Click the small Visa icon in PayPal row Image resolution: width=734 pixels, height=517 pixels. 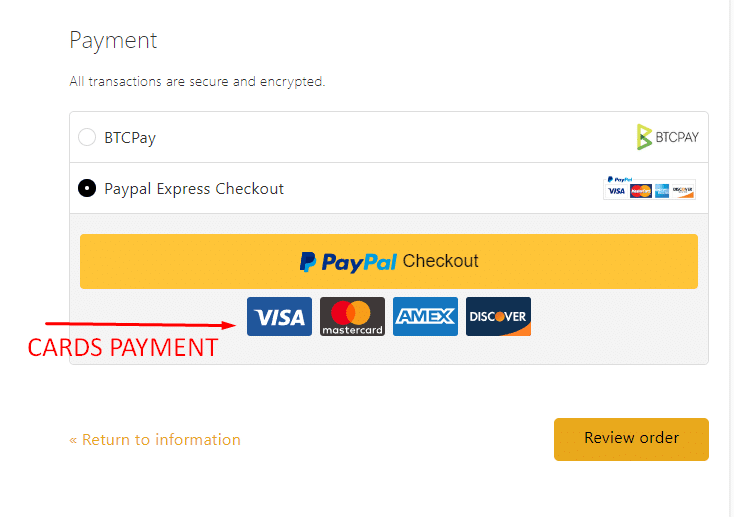(x=617, y=191)
